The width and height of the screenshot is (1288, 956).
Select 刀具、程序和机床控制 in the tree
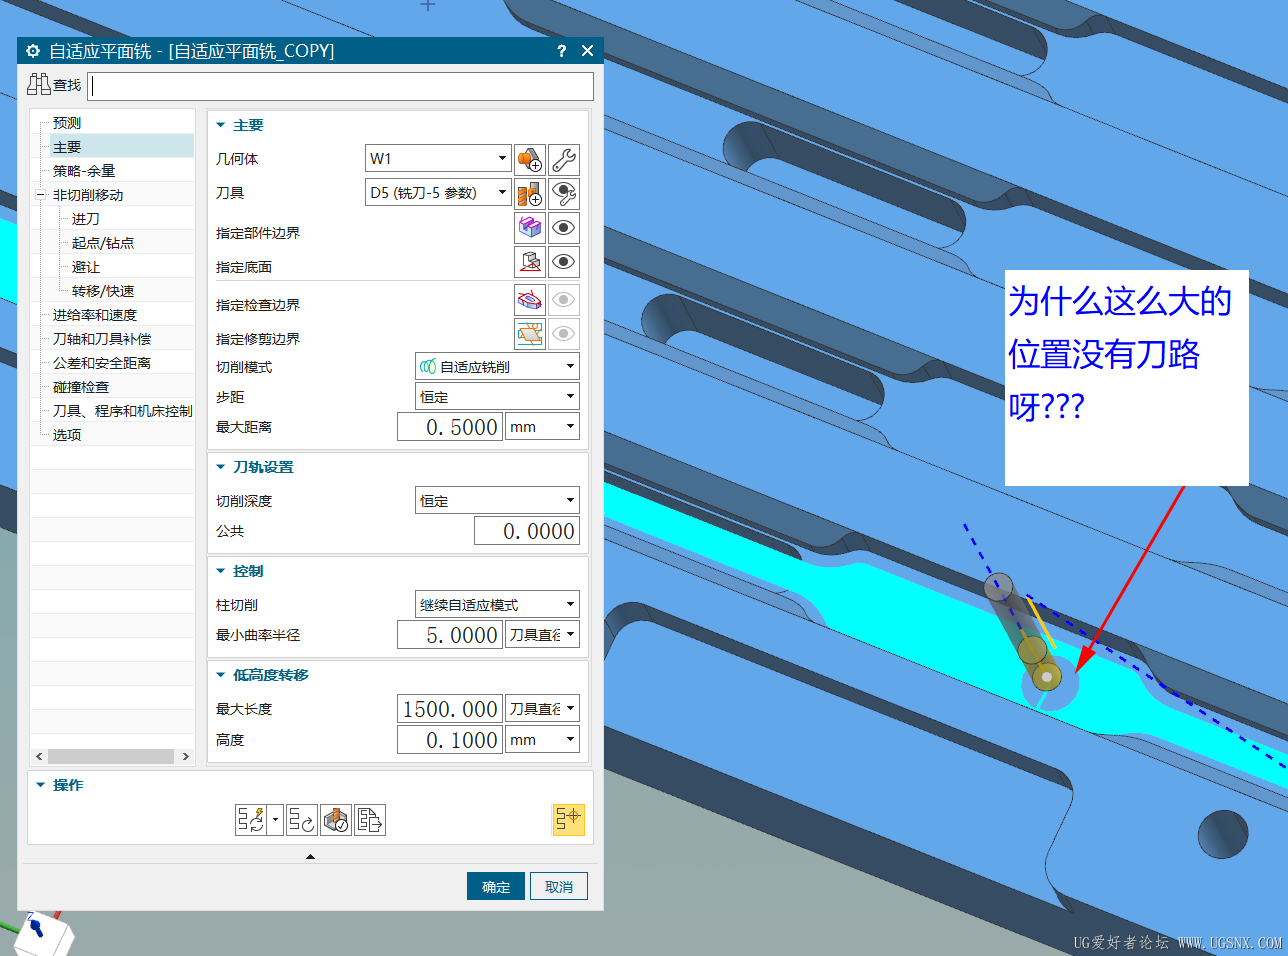122,411
